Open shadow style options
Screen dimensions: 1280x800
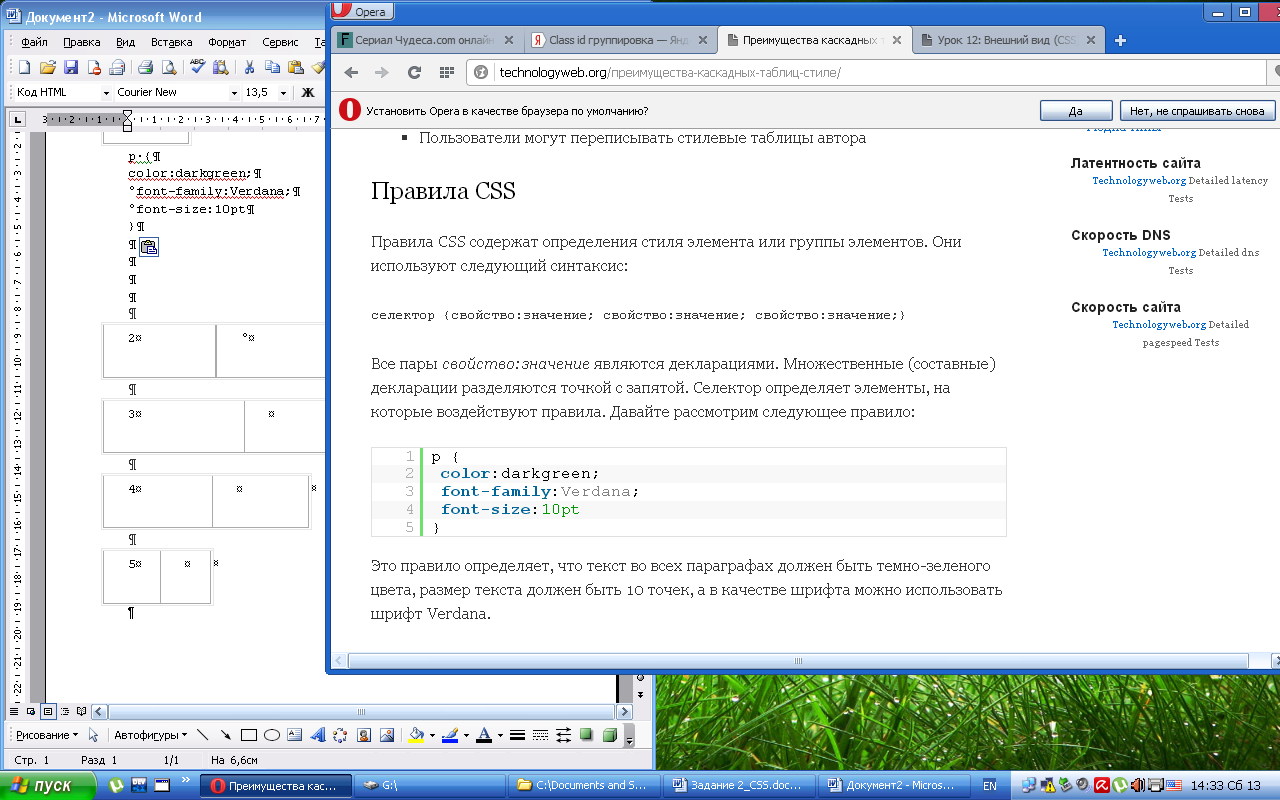click(x=586, y=735)
